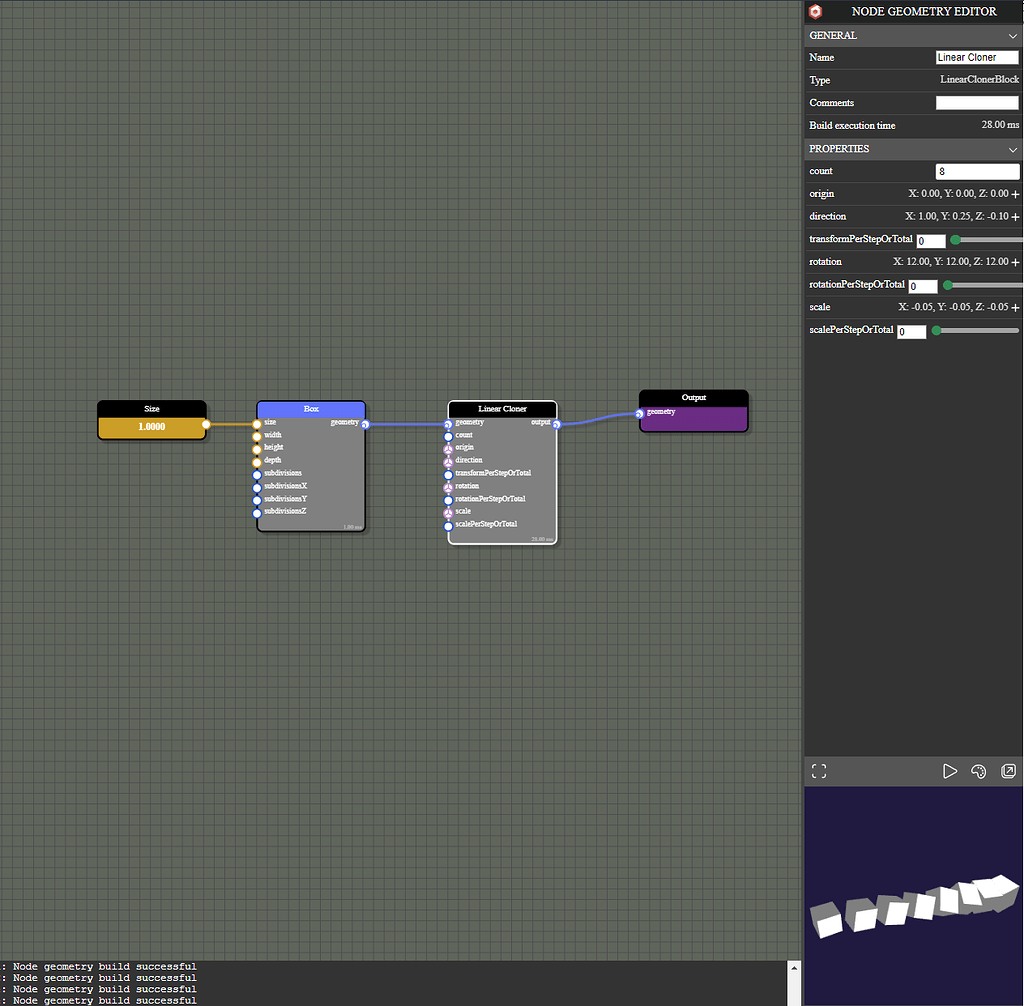
Task: Click the Node Geometry Editor hexagon logo
Action: coord(813,11)
